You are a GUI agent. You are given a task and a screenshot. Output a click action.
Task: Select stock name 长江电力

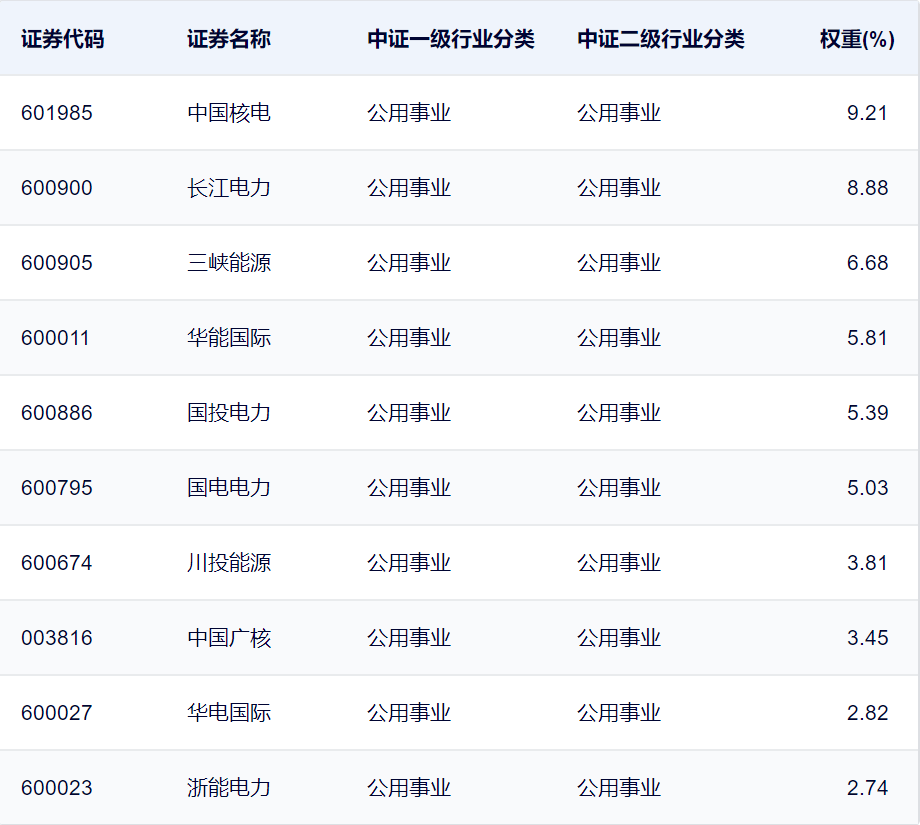pyautogui.click(x=229, y=188)
